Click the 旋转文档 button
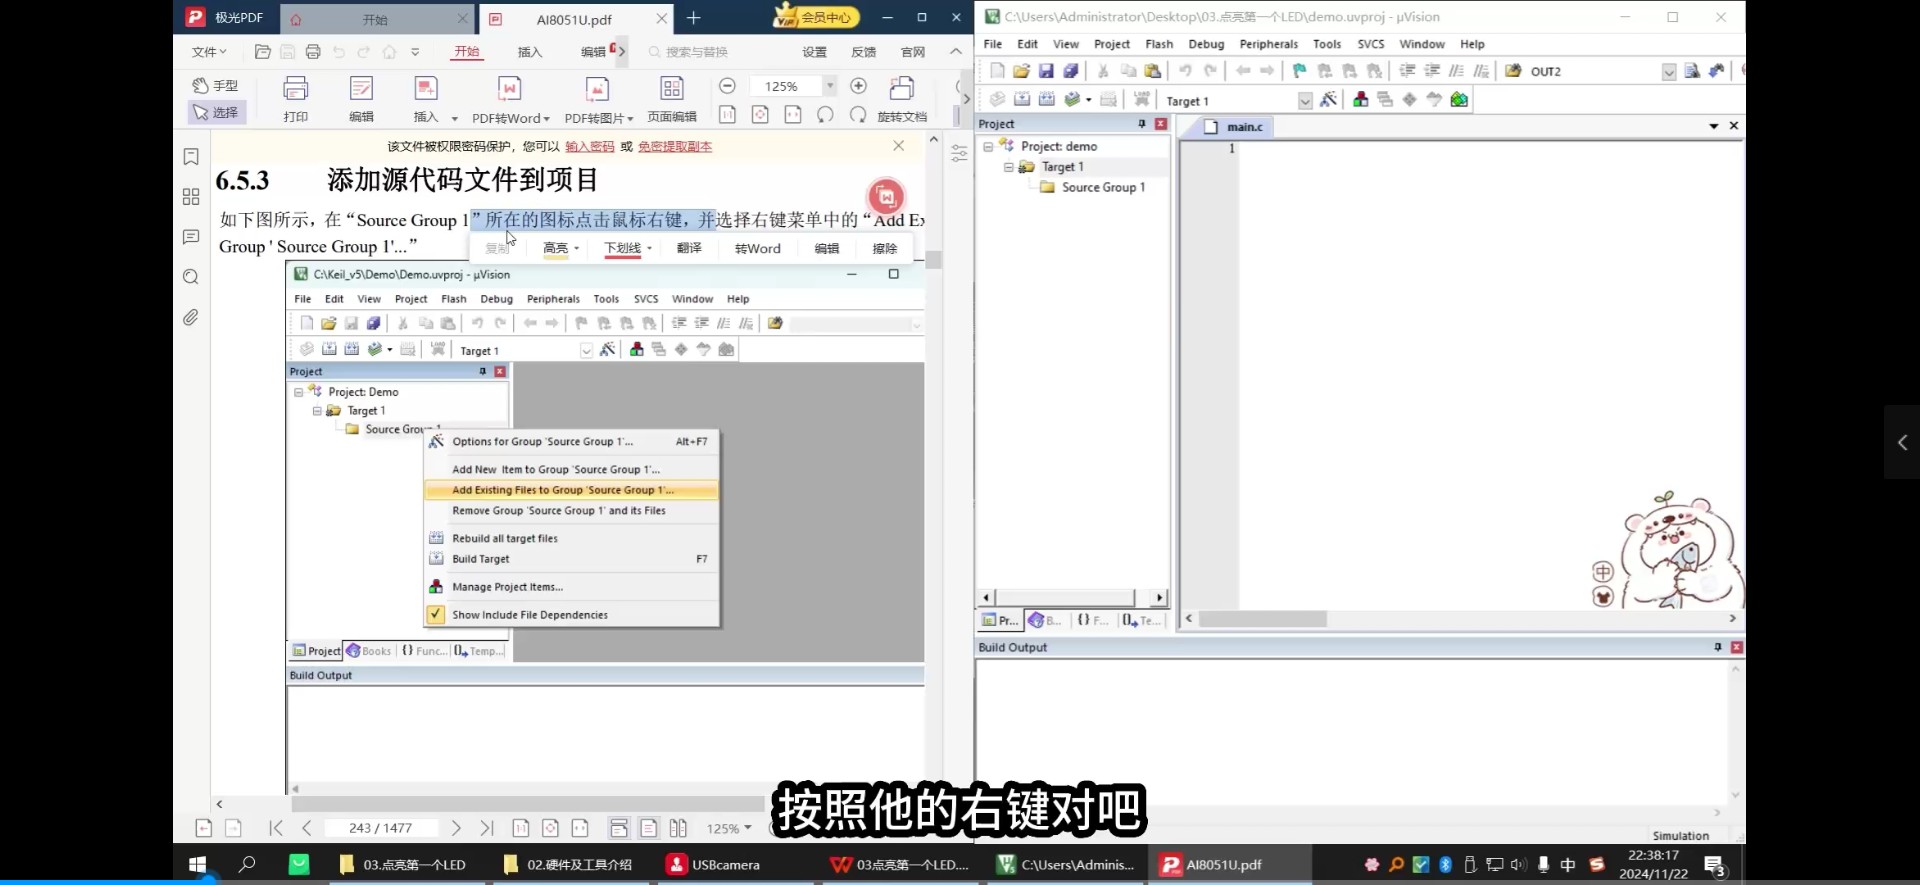Screen dimensions: 1920x885 coord(902,100)
